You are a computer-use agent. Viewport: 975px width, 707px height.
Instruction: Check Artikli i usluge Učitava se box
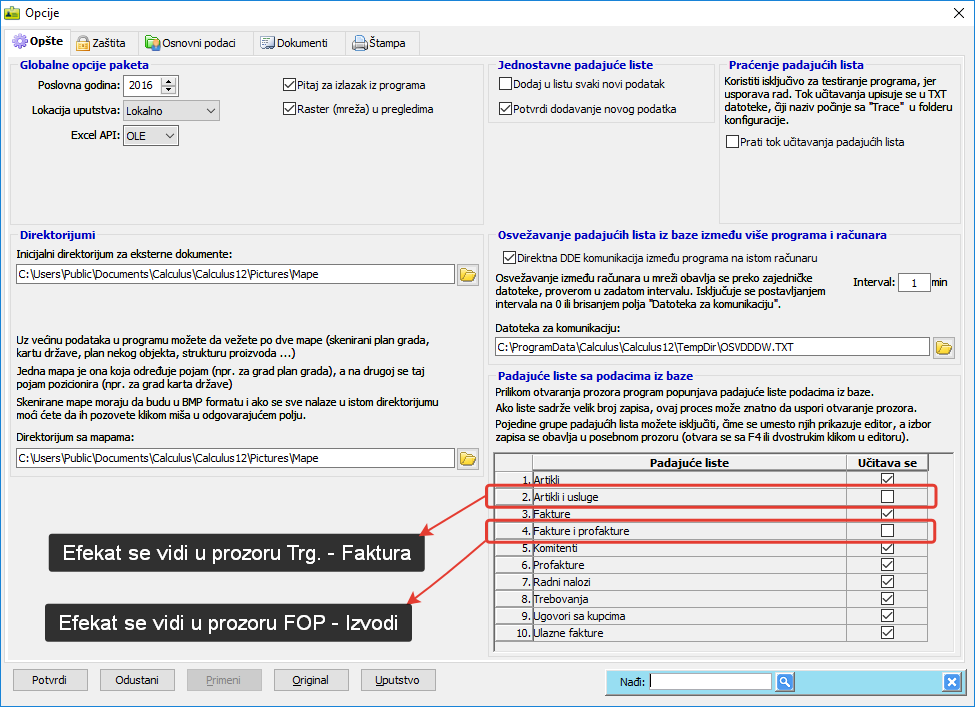[x=887, y=496]
